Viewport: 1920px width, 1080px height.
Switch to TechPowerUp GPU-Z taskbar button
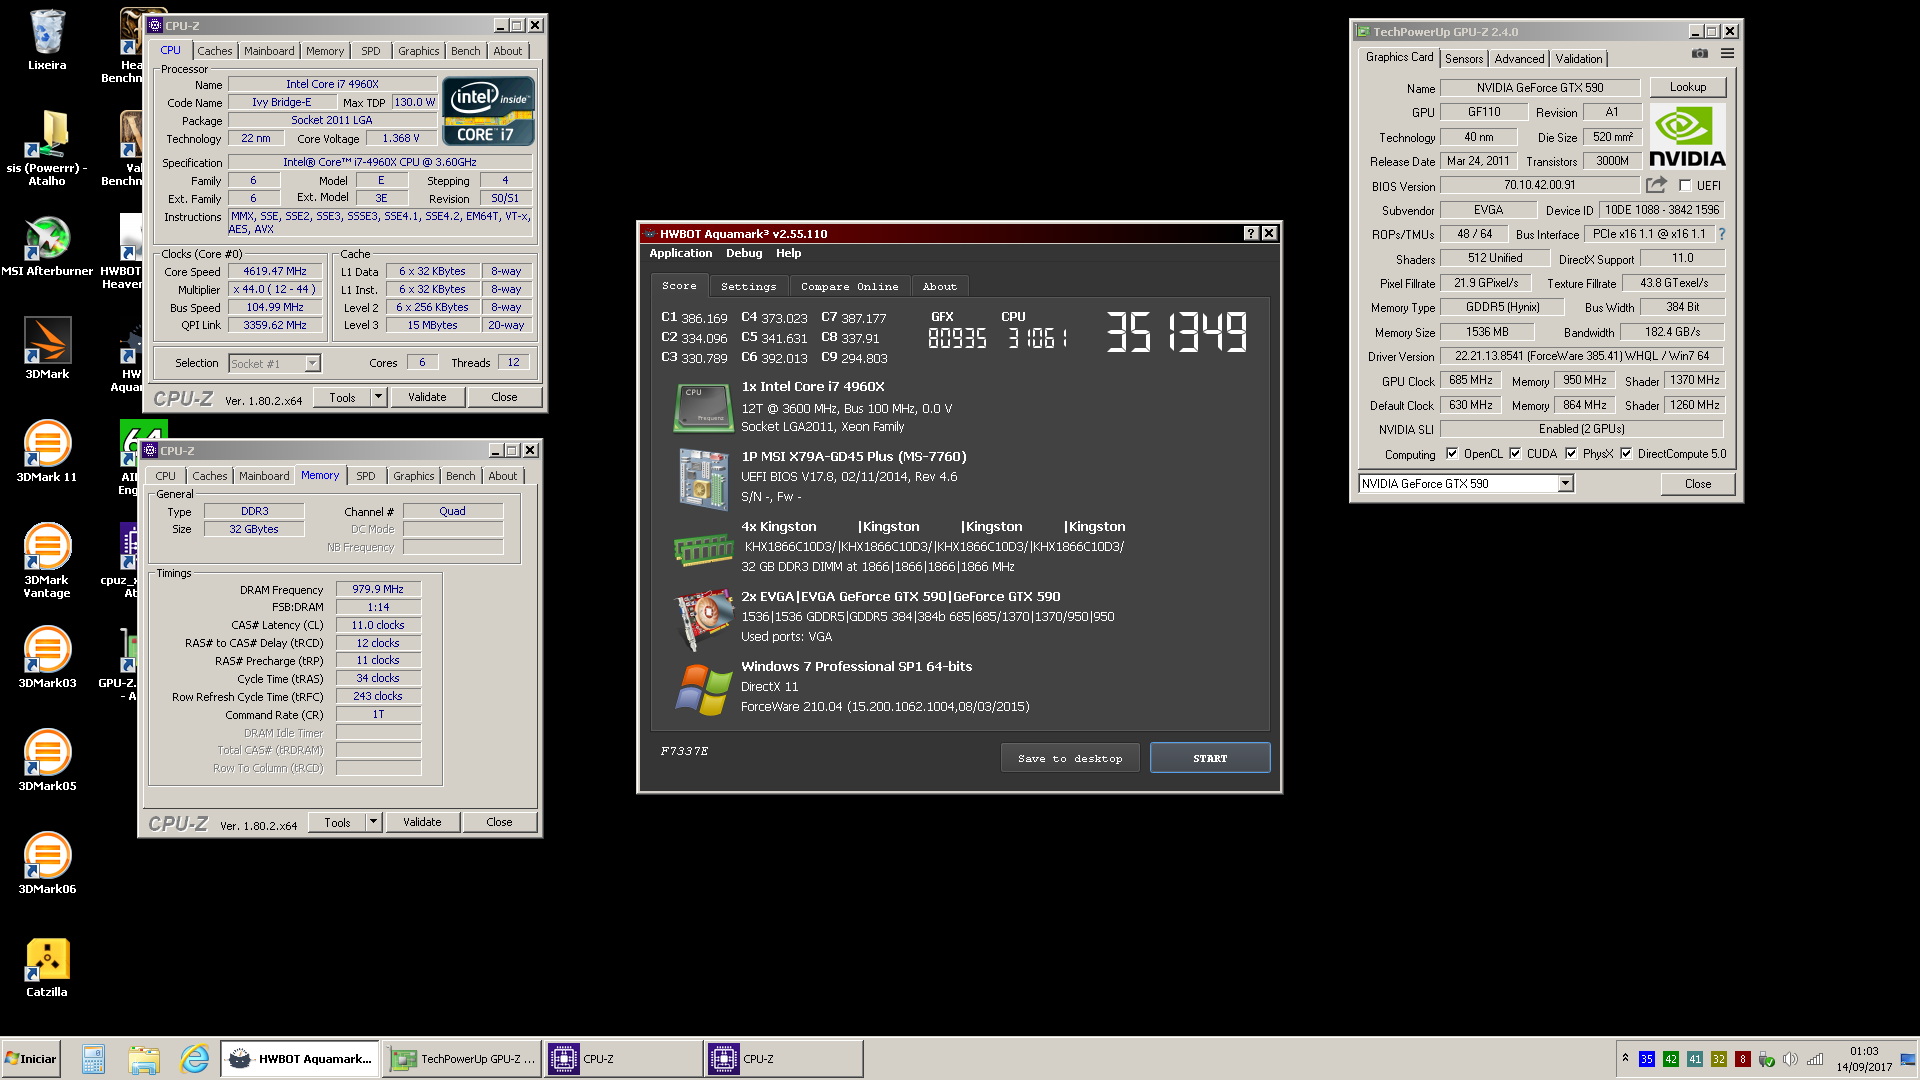(x=462, y=1058)
